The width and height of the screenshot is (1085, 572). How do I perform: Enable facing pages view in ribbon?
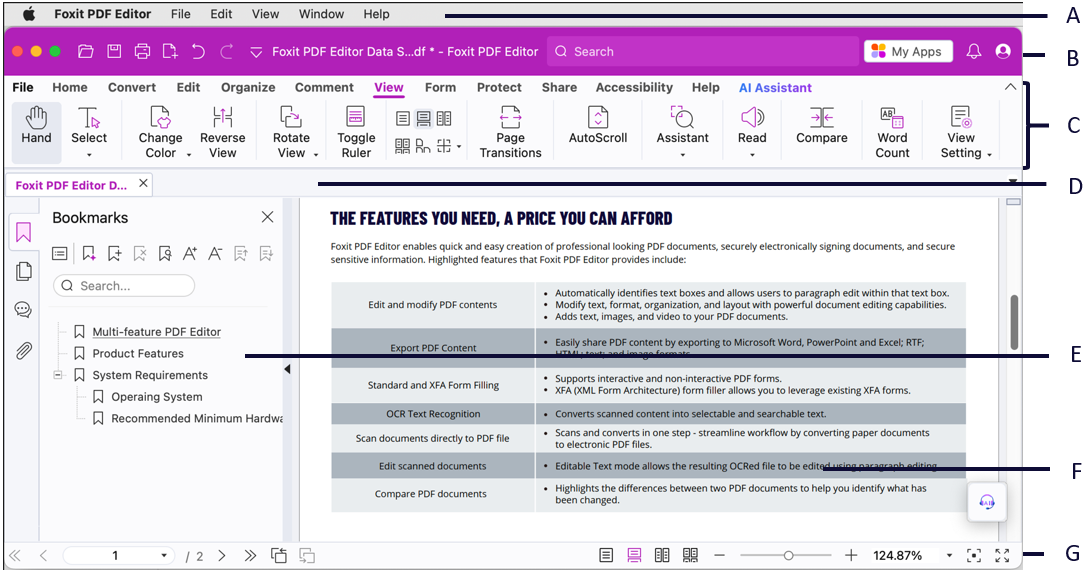click(x=444, y=118)
